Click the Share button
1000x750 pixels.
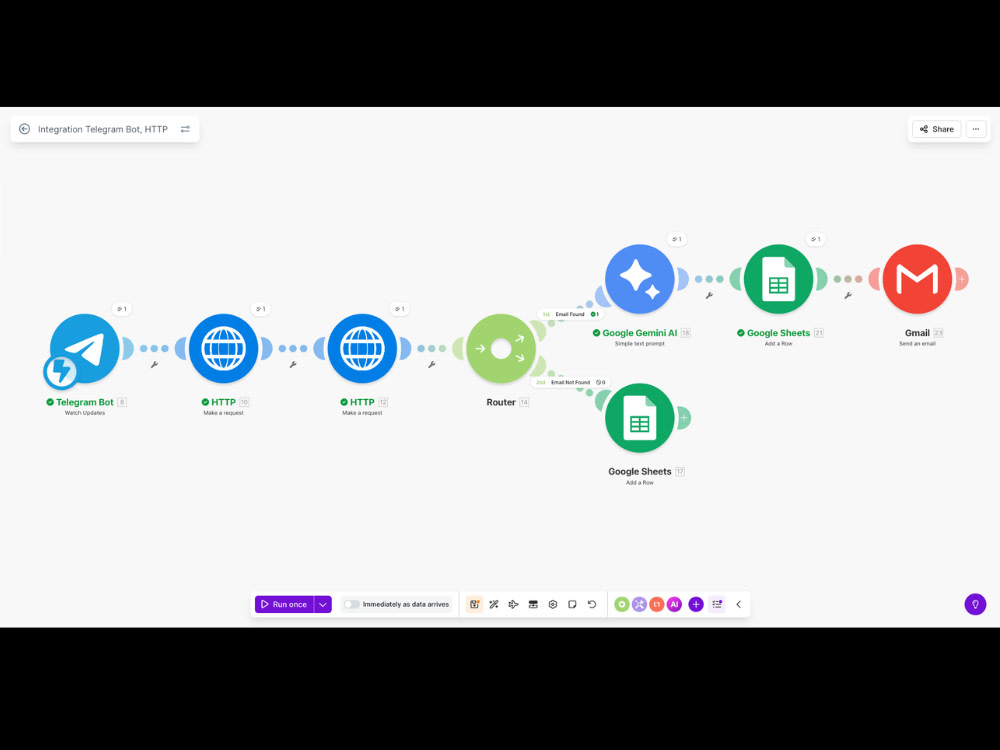[x=936, y=129]
